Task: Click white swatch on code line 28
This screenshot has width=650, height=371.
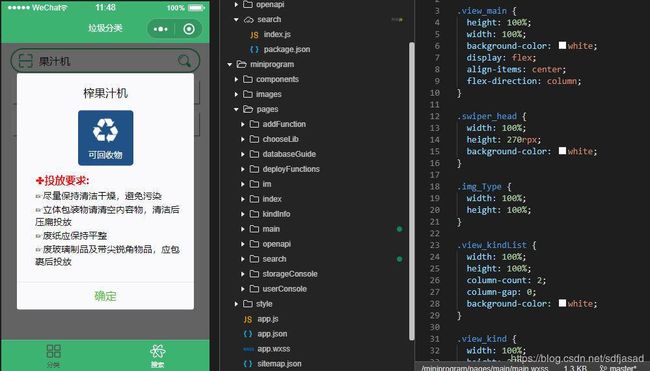Action: [x=562, y=303]
